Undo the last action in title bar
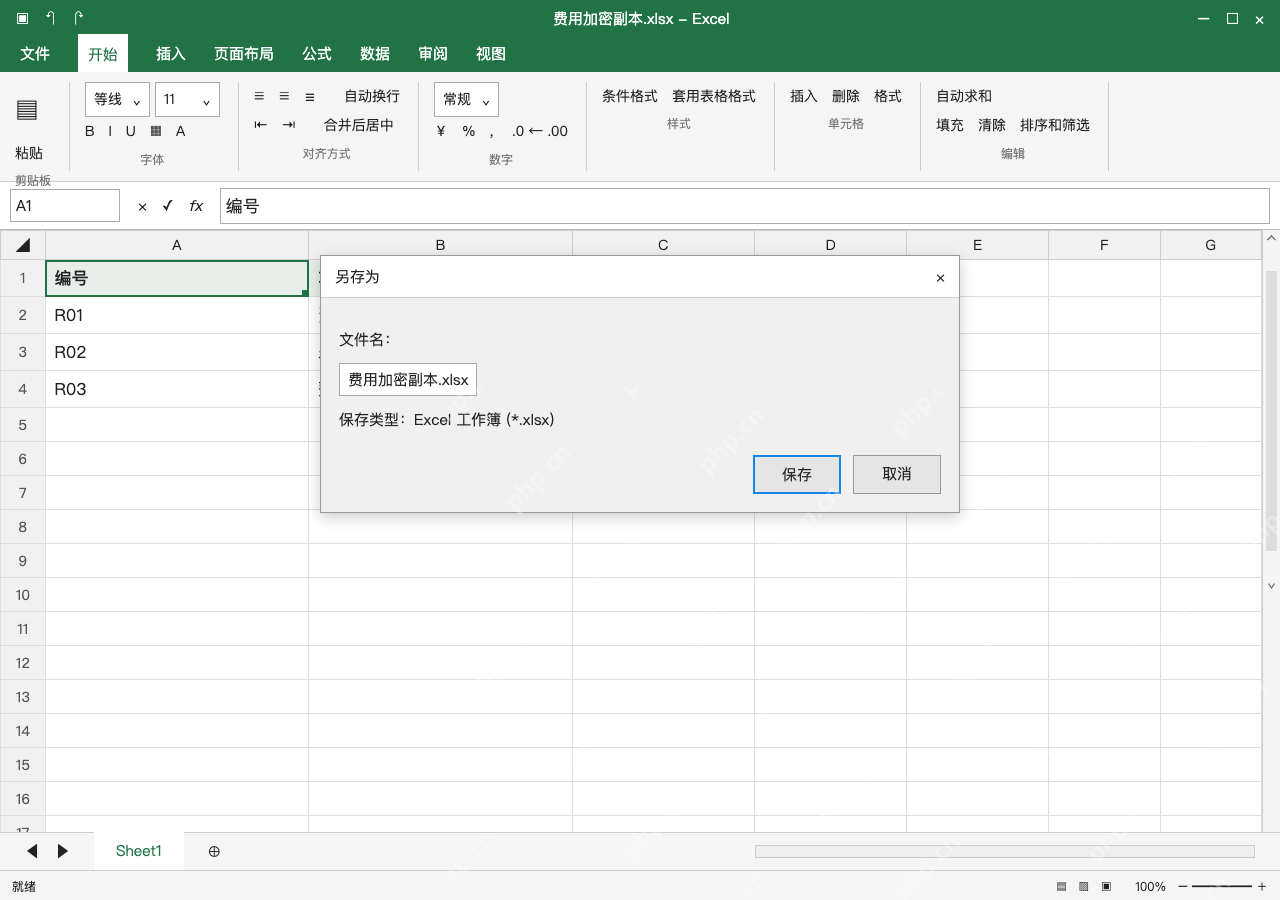The height and width of the screenshot is (900, 1280). (x=50, y=18)
